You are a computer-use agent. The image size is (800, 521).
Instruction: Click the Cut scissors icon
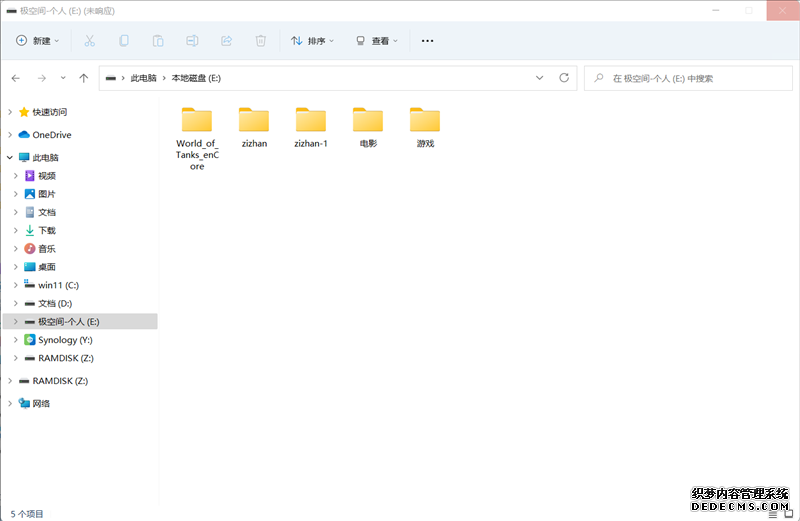89,41
